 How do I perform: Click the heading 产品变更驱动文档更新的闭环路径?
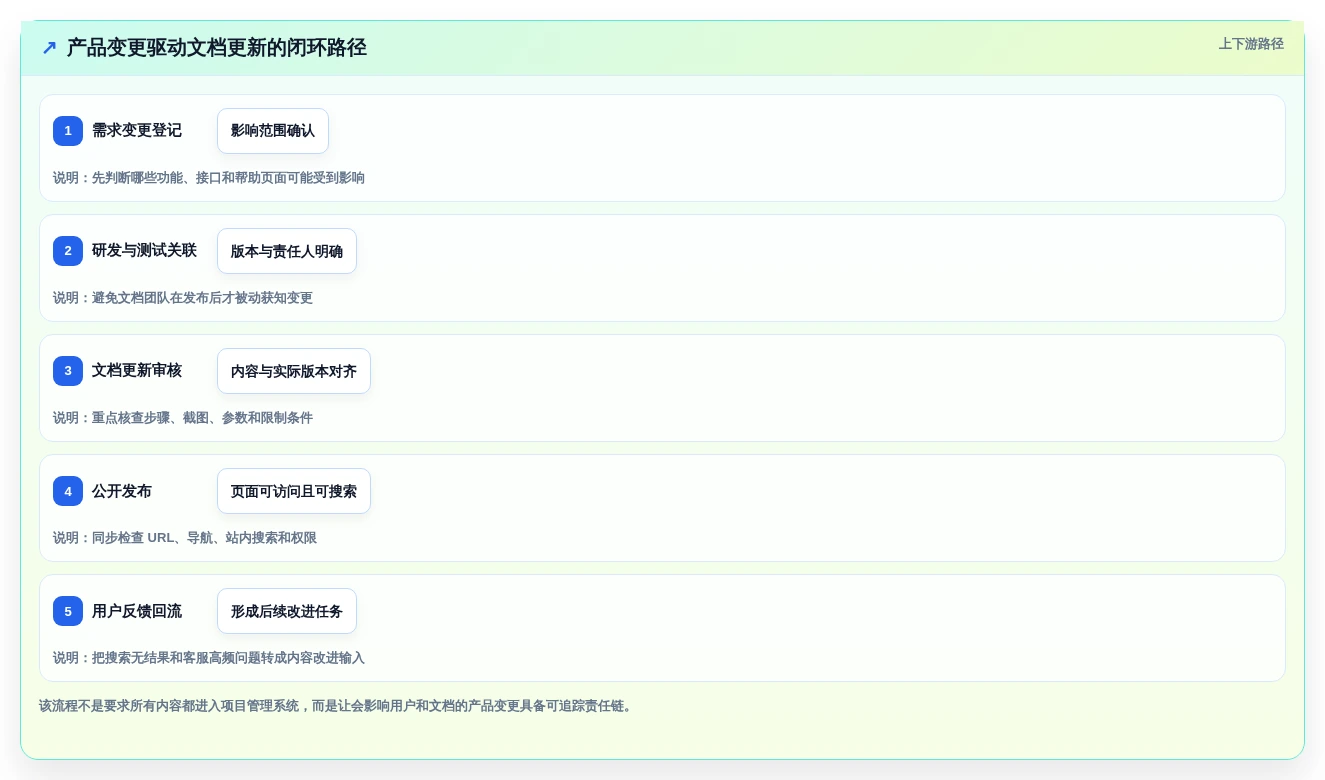point(217,48)
